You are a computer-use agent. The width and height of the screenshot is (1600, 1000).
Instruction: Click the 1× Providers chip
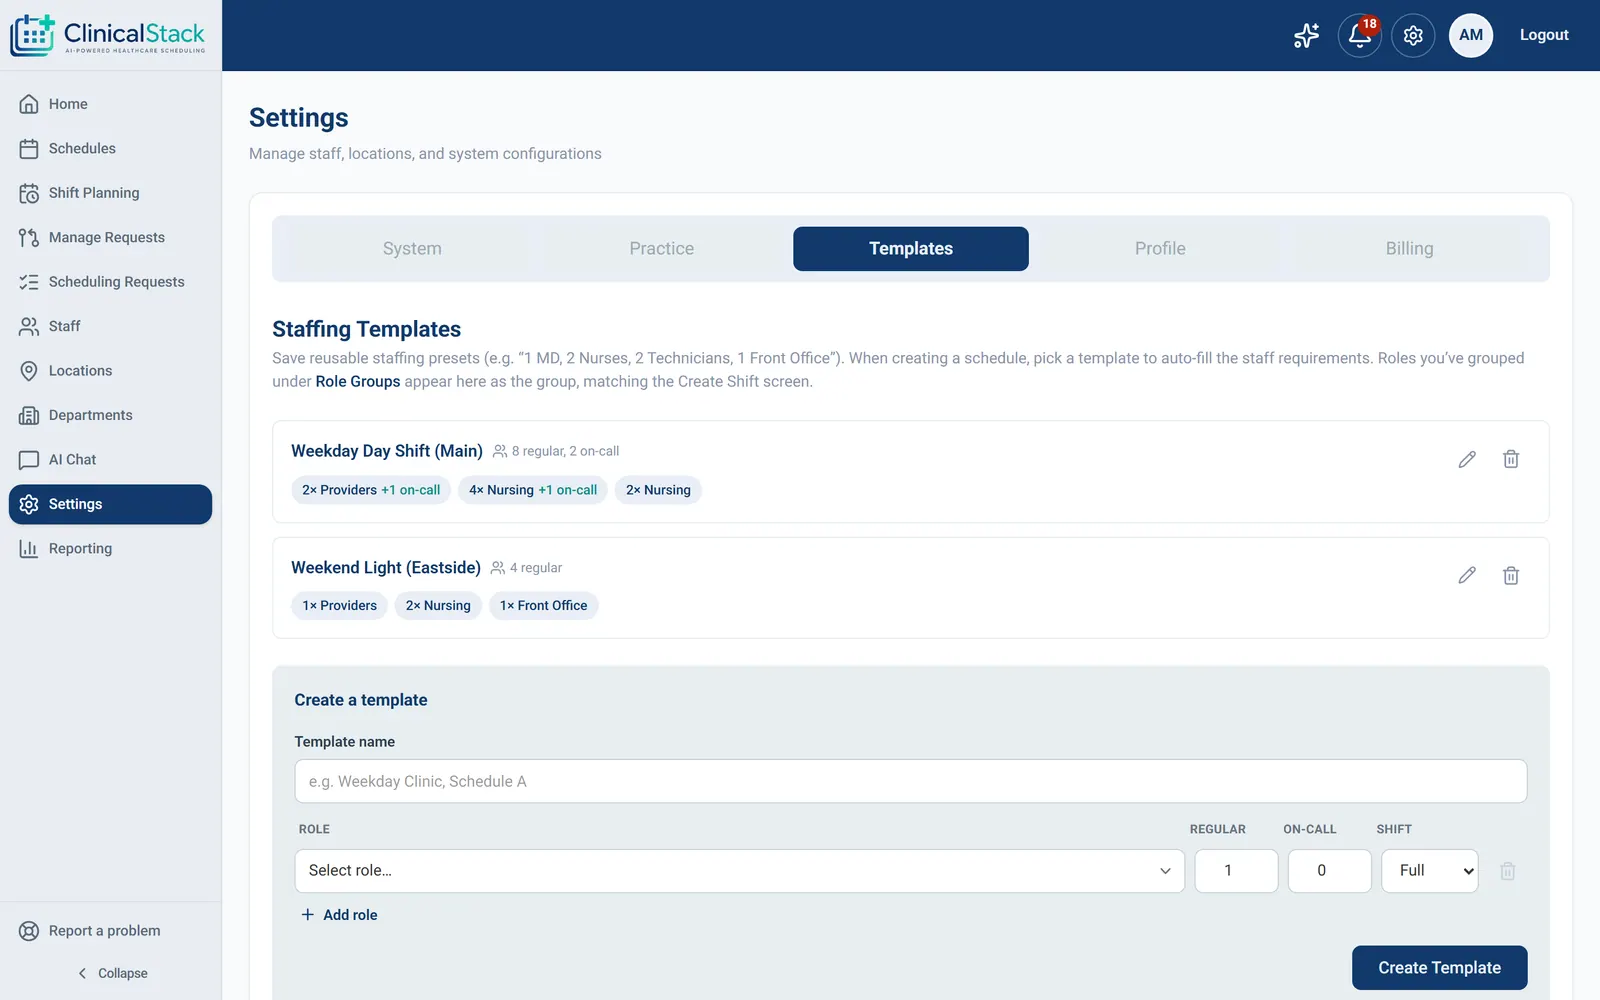(340, 606)
